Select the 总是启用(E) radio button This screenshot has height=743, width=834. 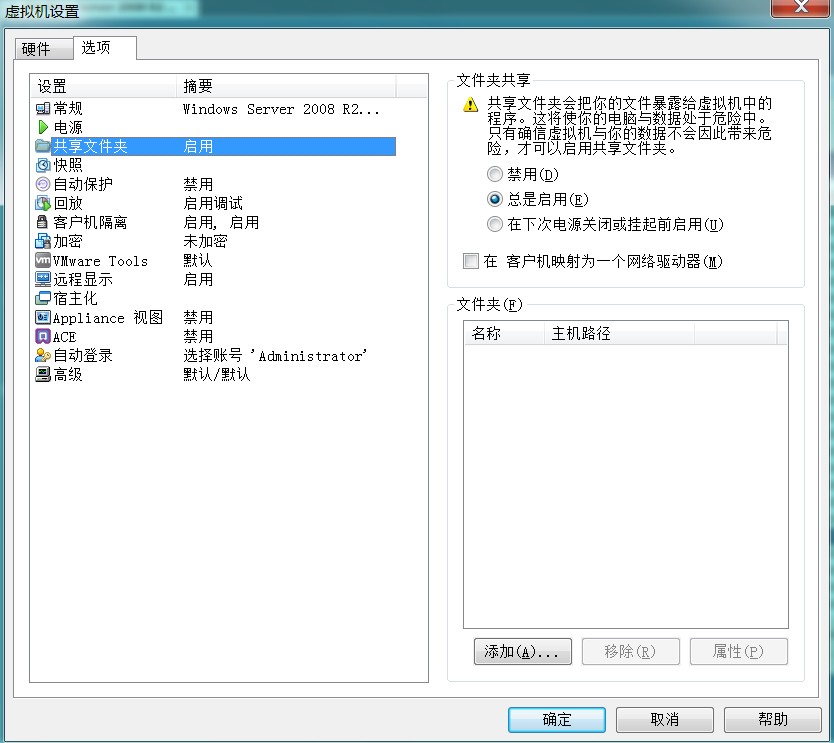coord(495,199)
